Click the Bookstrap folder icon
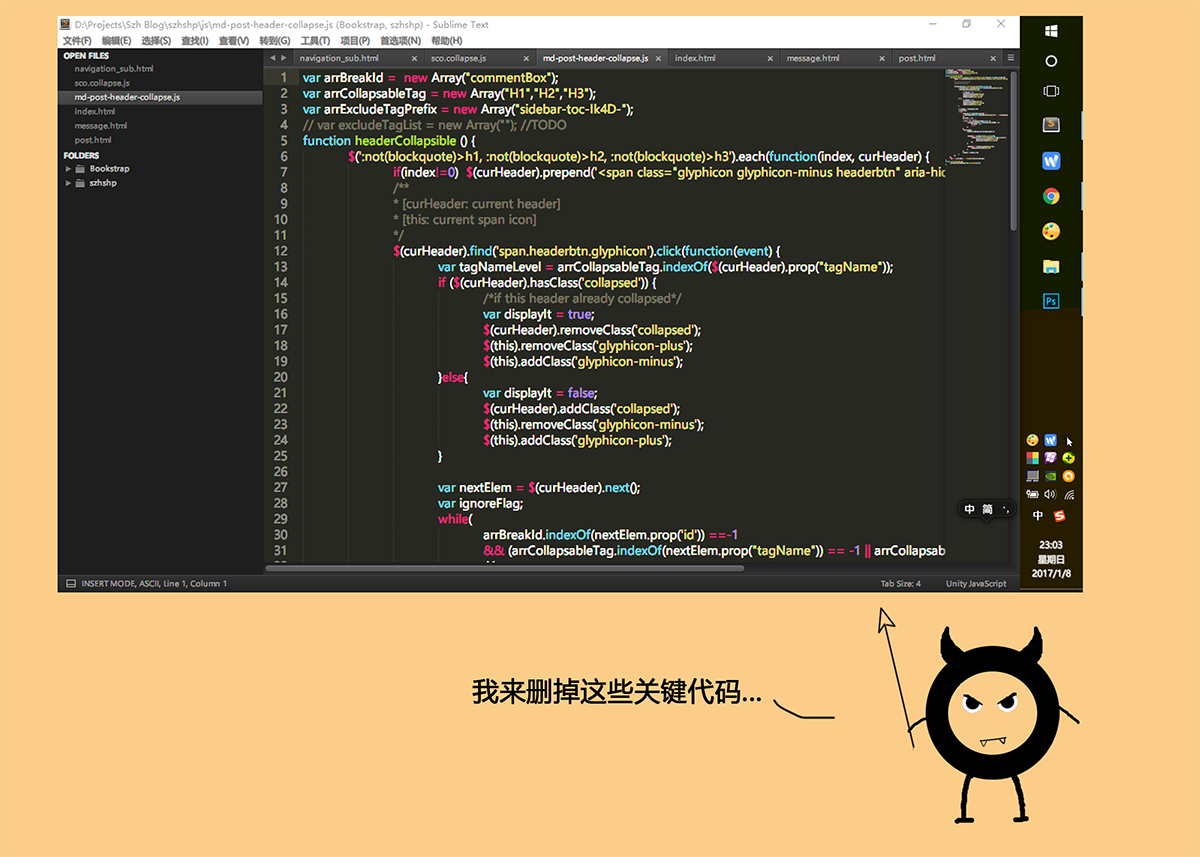Image resolution: width=1200 pixels, height=857 pixels. coord(80,169)
